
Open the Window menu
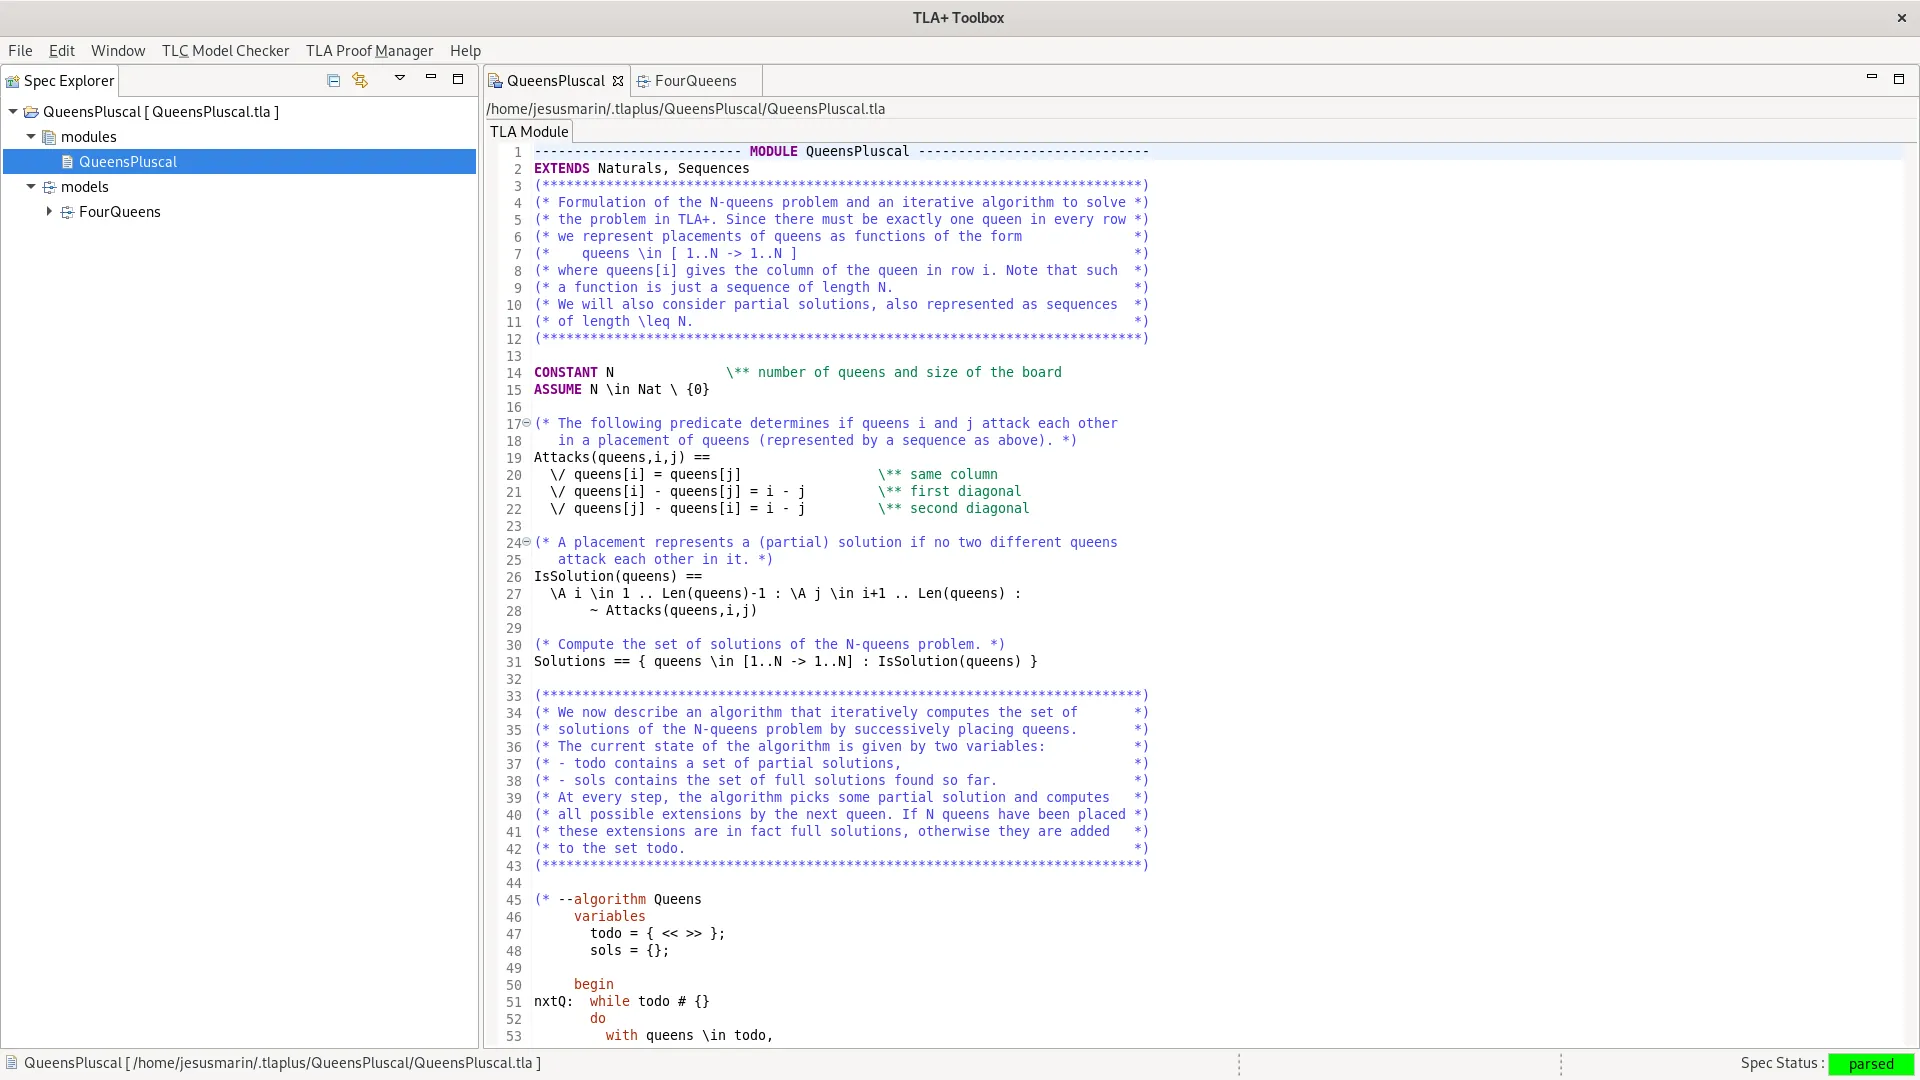(x=118, y=51)
